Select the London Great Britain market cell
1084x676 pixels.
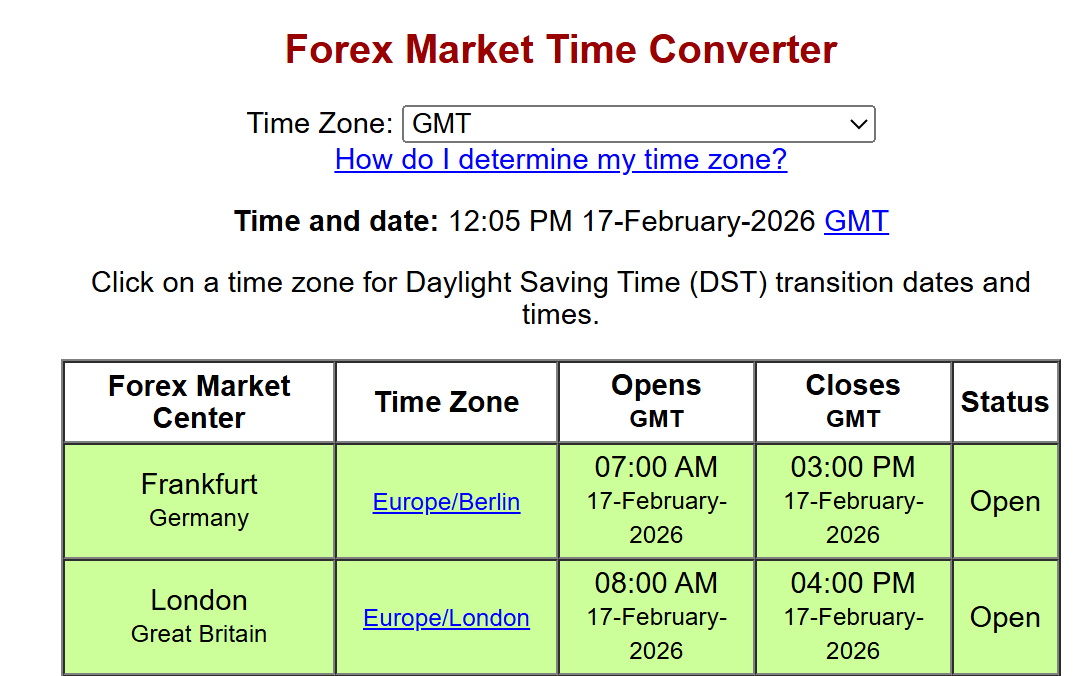click(199, 616)
